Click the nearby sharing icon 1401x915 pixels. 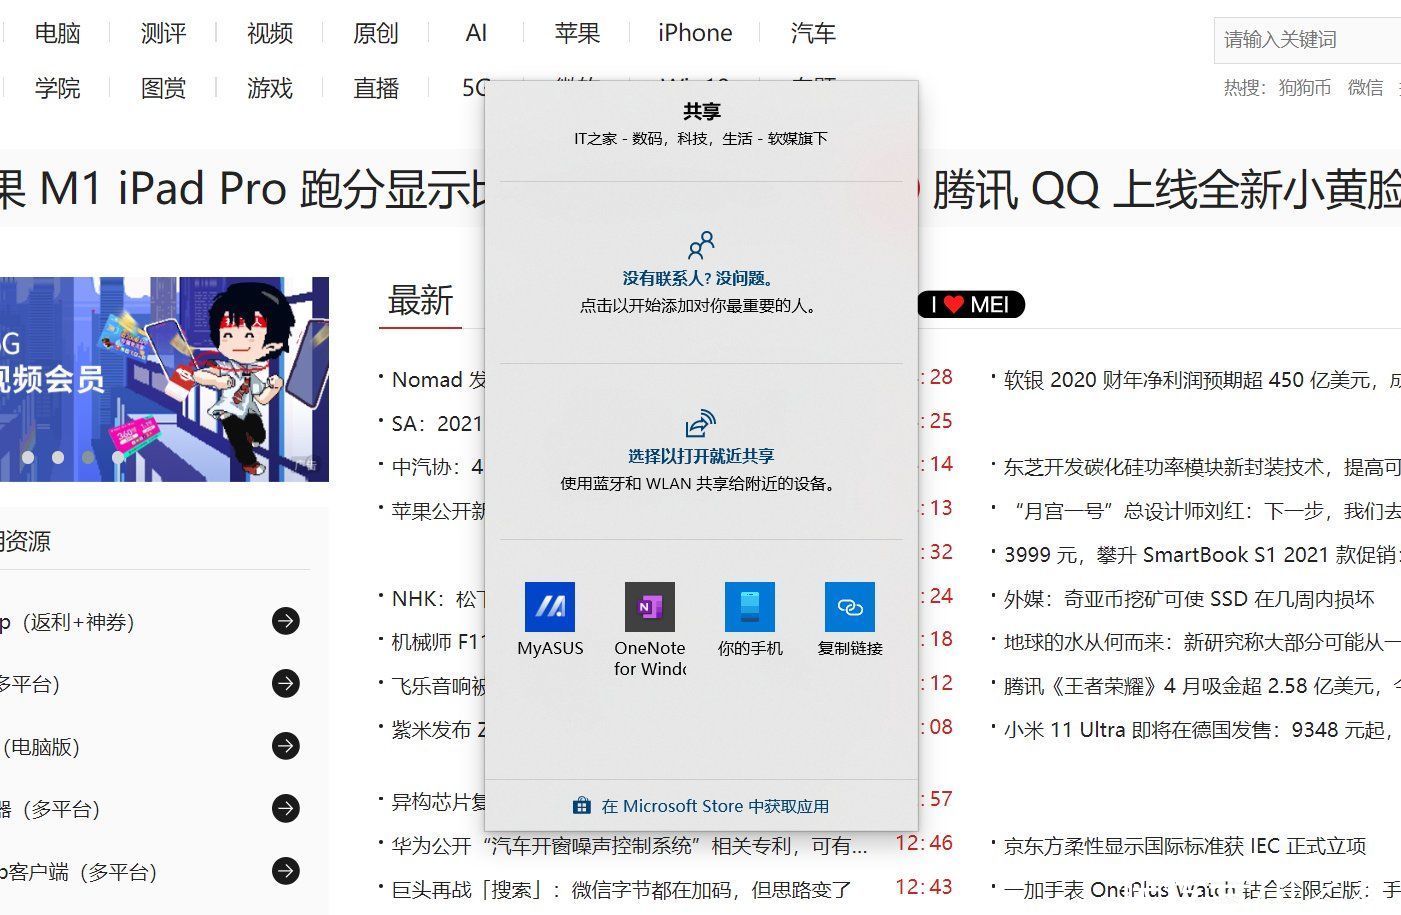tap(701, 423)
